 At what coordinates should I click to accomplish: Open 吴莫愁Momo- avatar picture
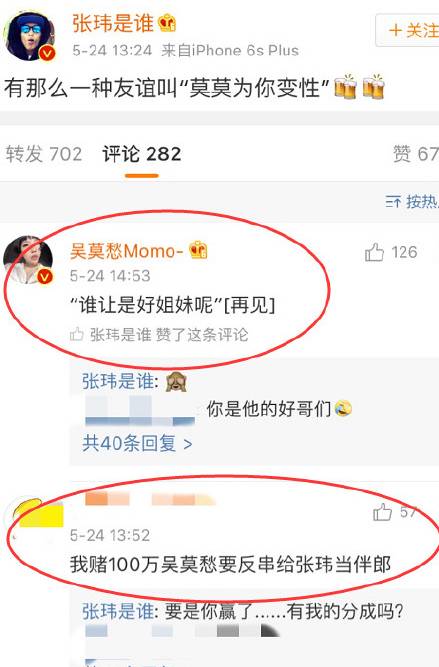[x=28, y=260]
